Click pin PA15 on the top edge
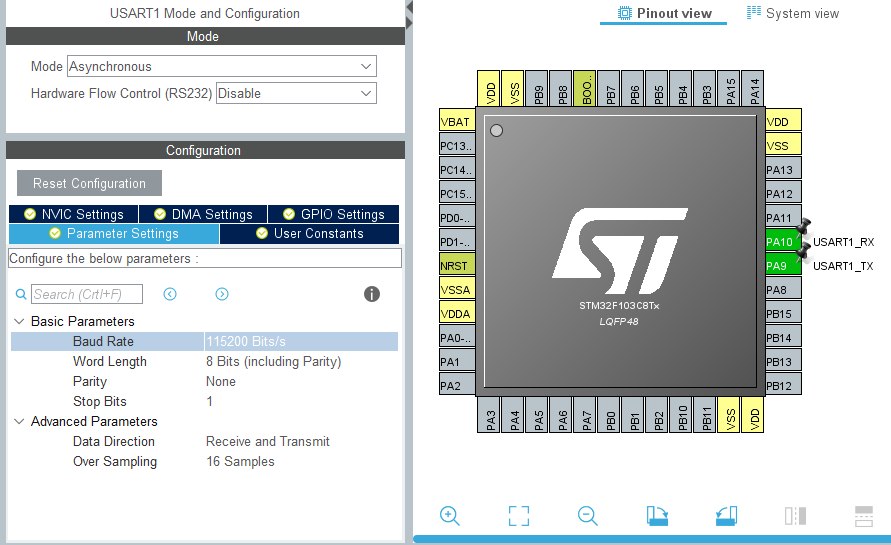This screenshot has height=545, width=891. click(x=728, y=89)
